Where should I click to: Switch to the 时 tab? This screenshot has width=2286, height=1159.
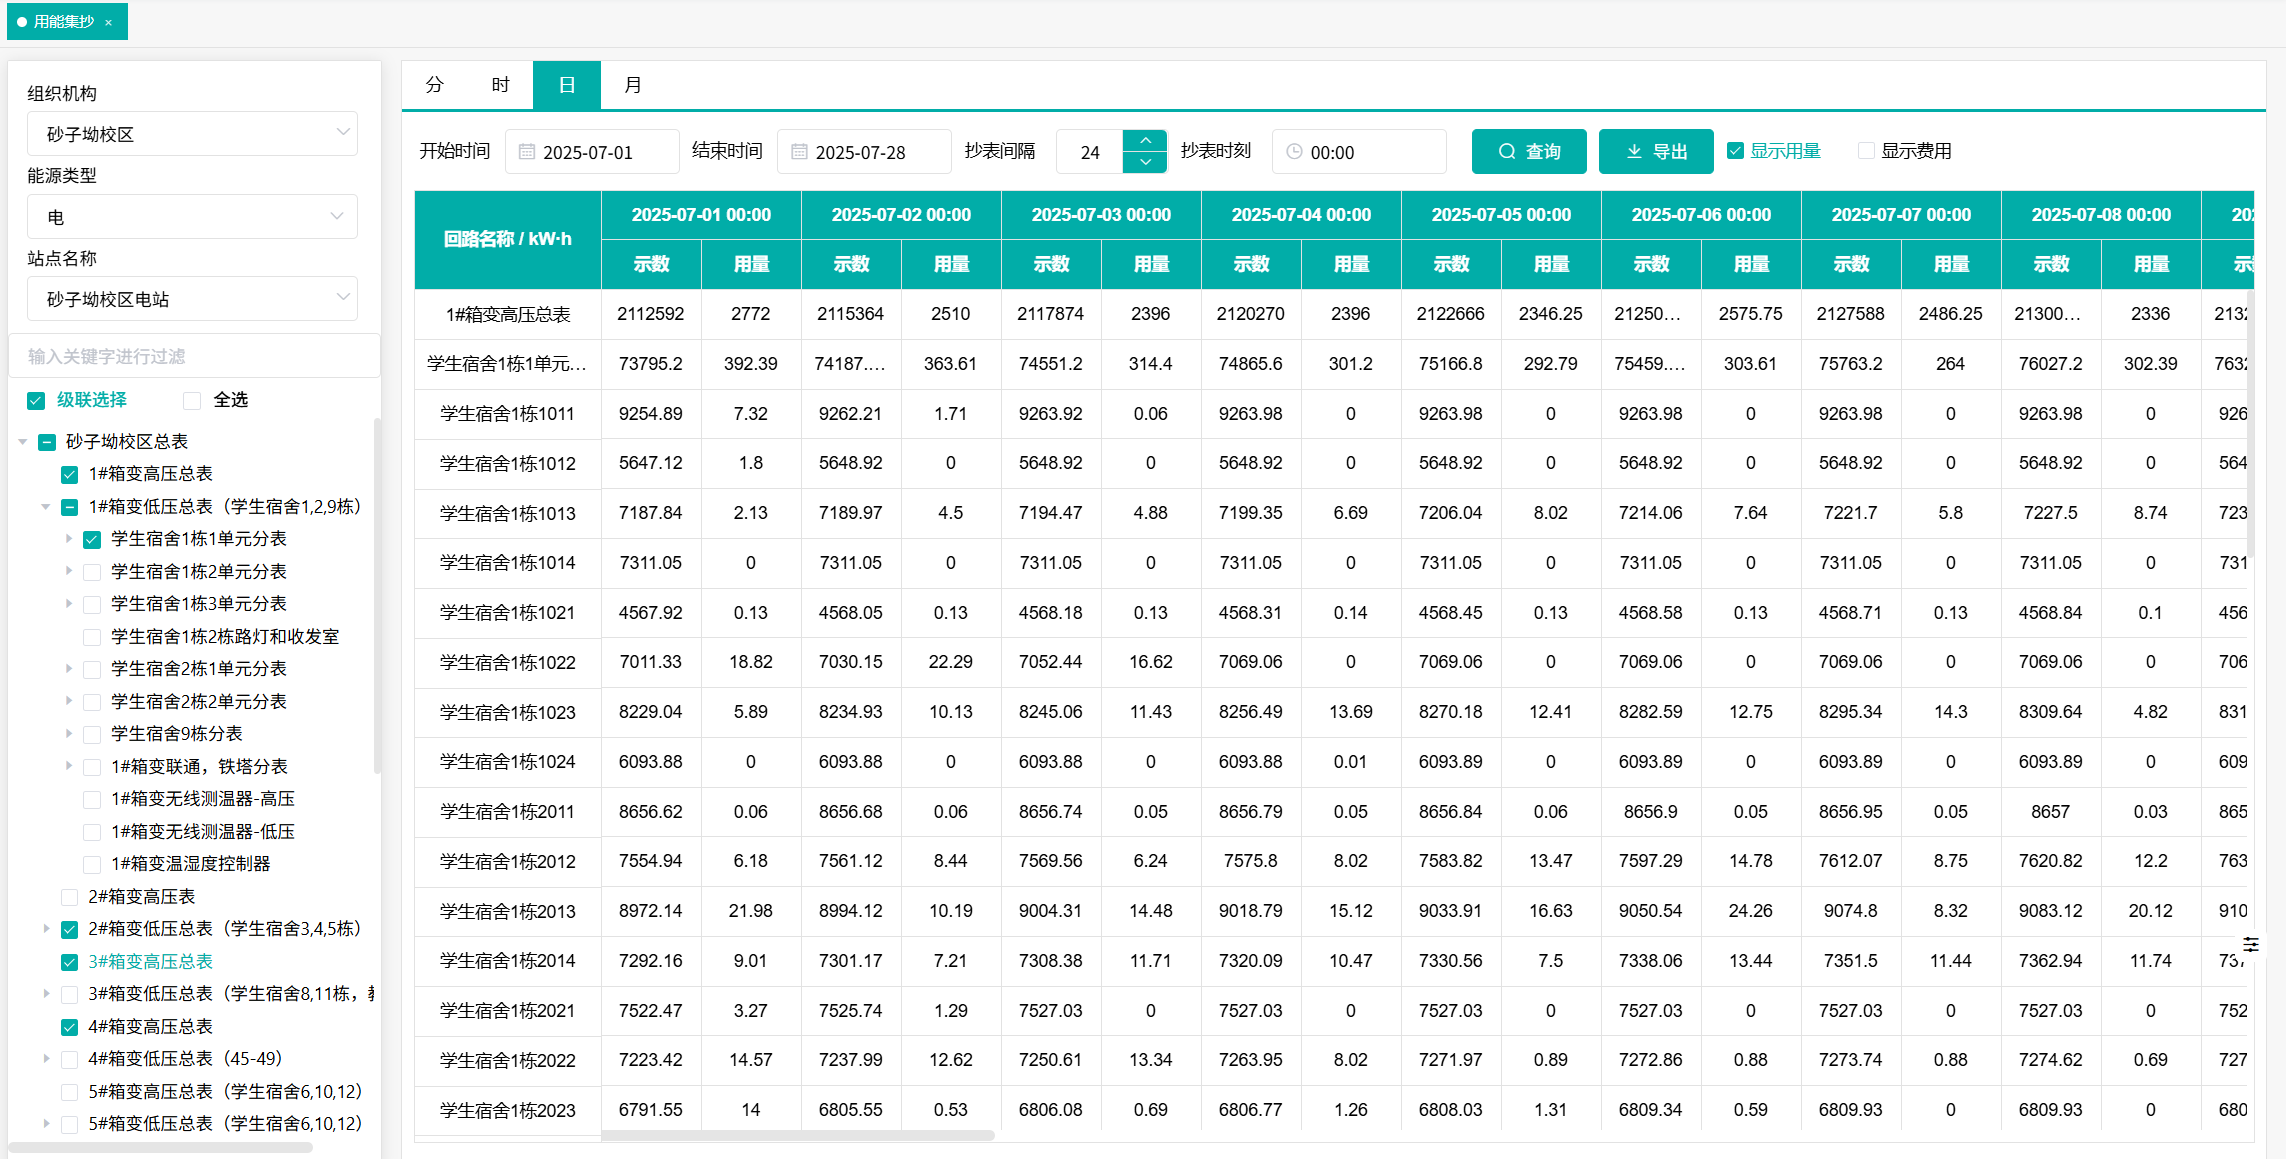click(500, 85)
